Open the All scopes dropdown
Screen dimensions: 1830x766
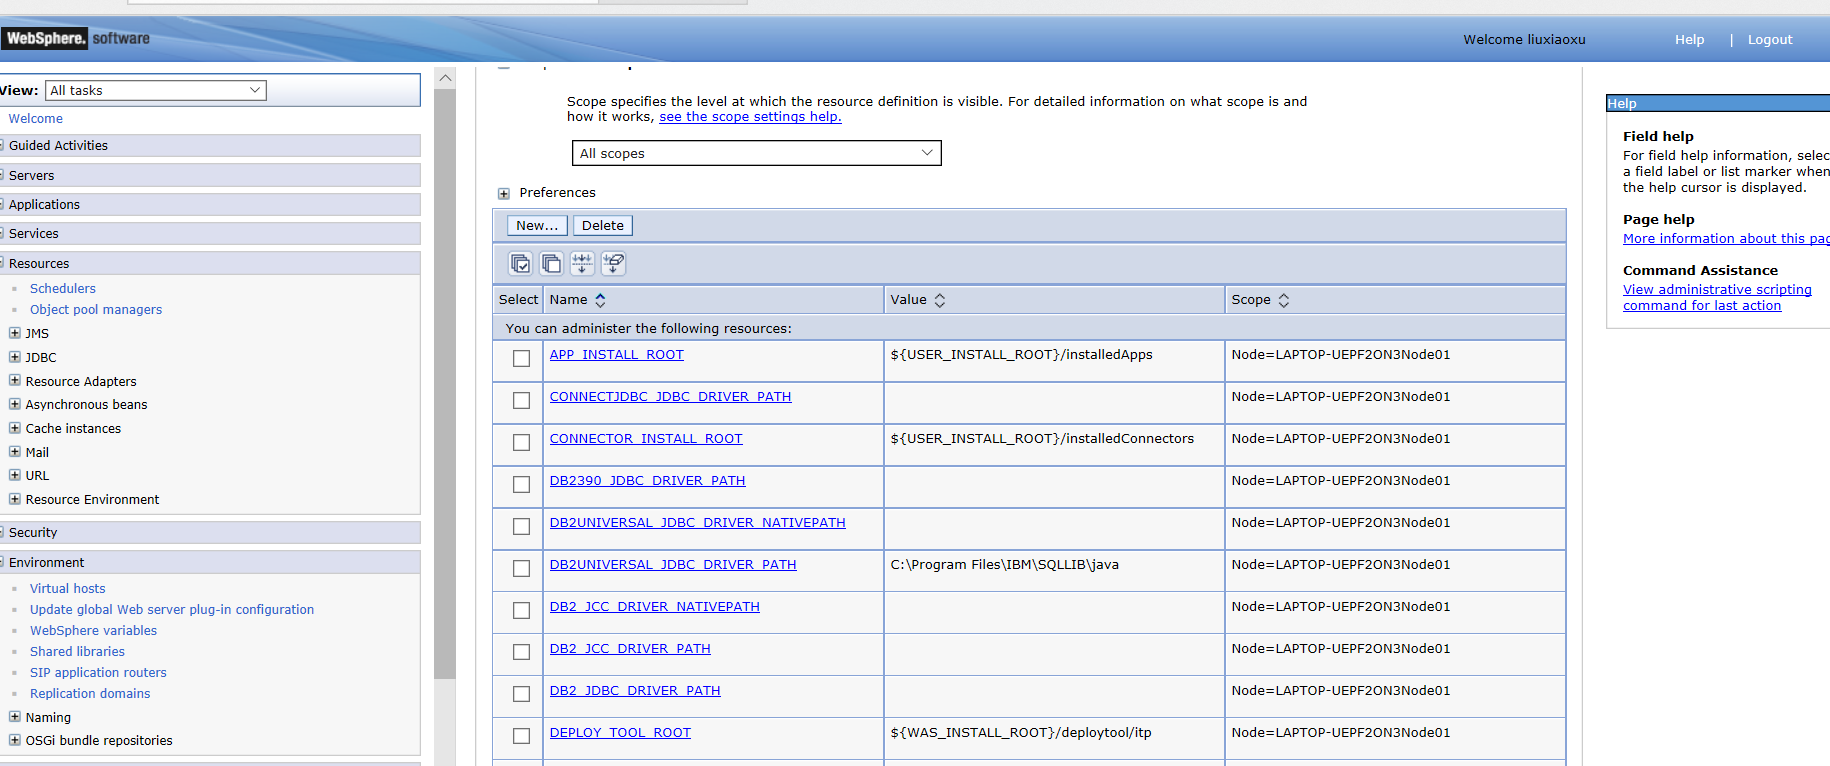[x=756, y=153]
